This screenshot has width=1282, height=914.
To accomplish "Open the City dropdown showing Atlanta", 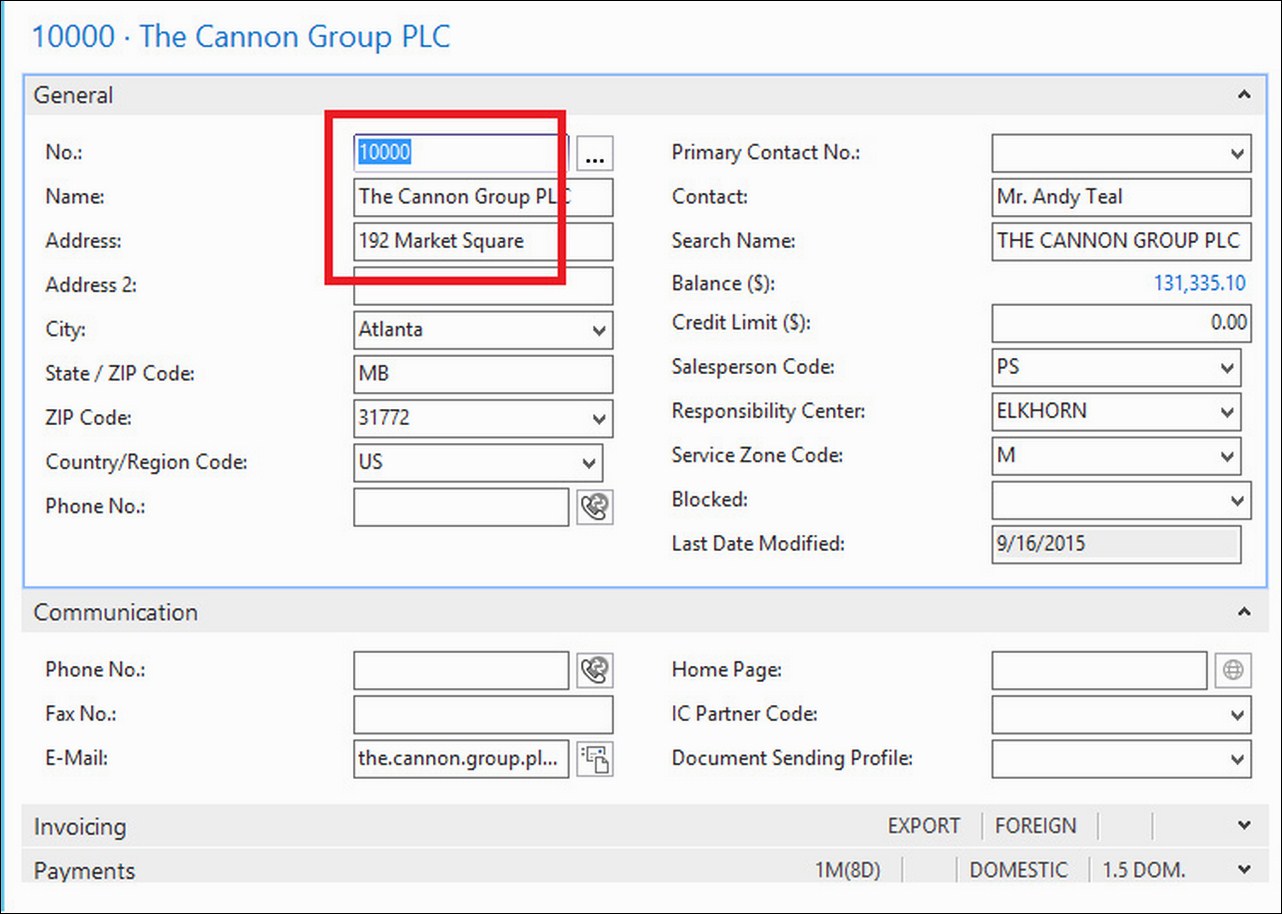I will [599, 330].
